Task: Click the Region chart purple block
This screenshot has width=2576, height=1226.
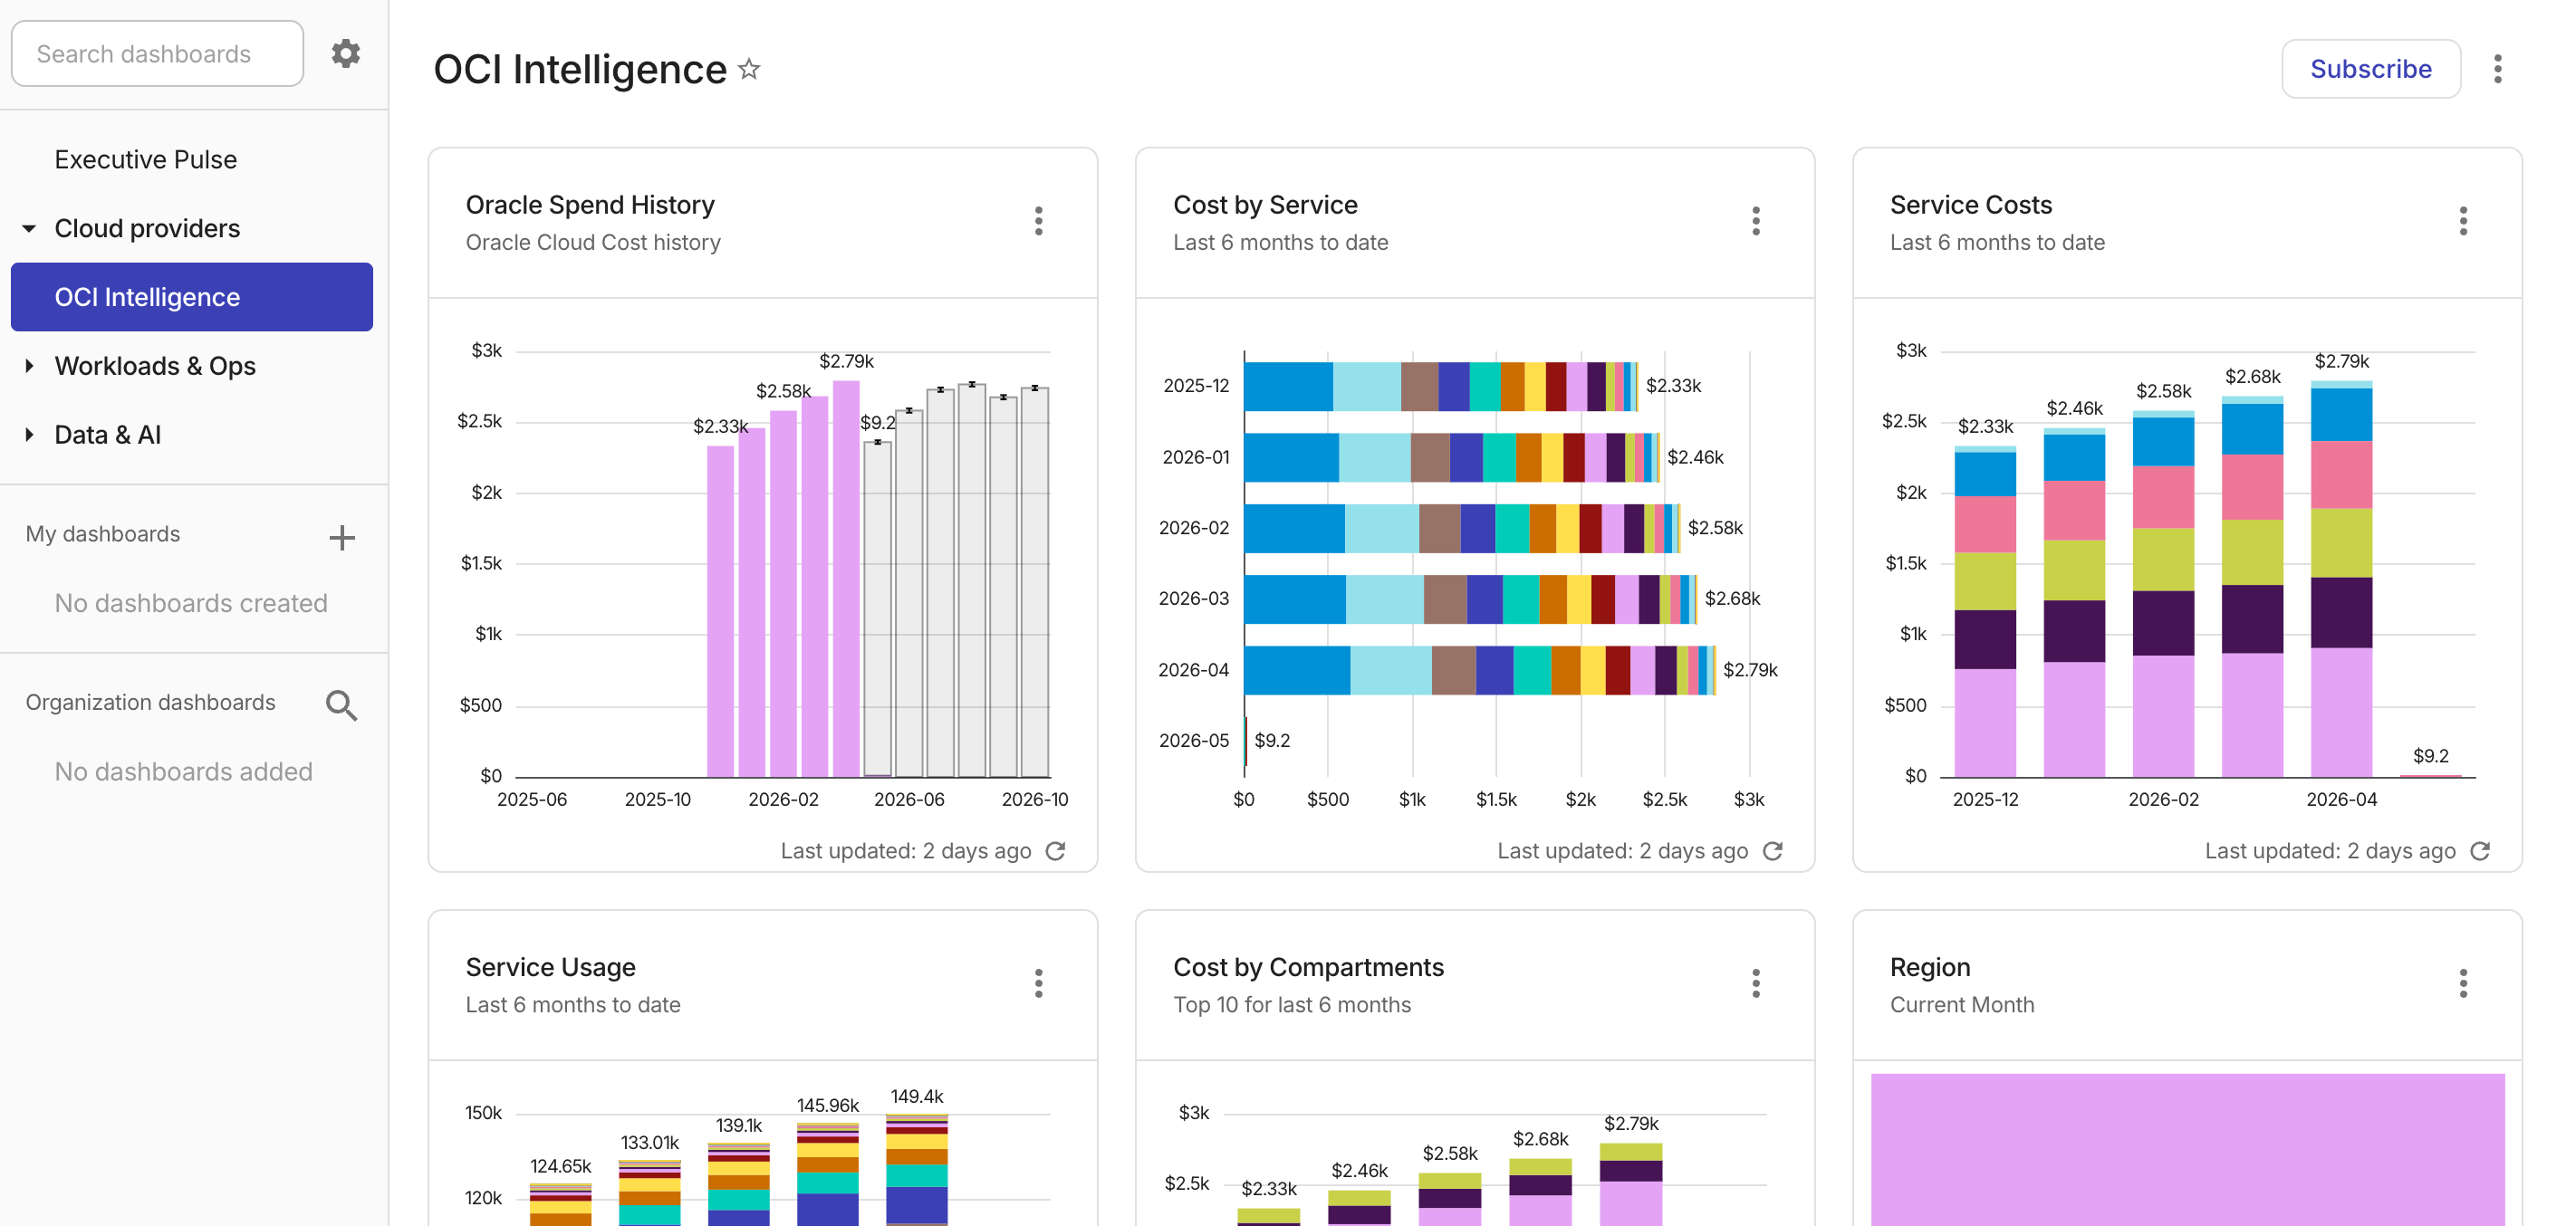Action: [x=2187, y=1150]
